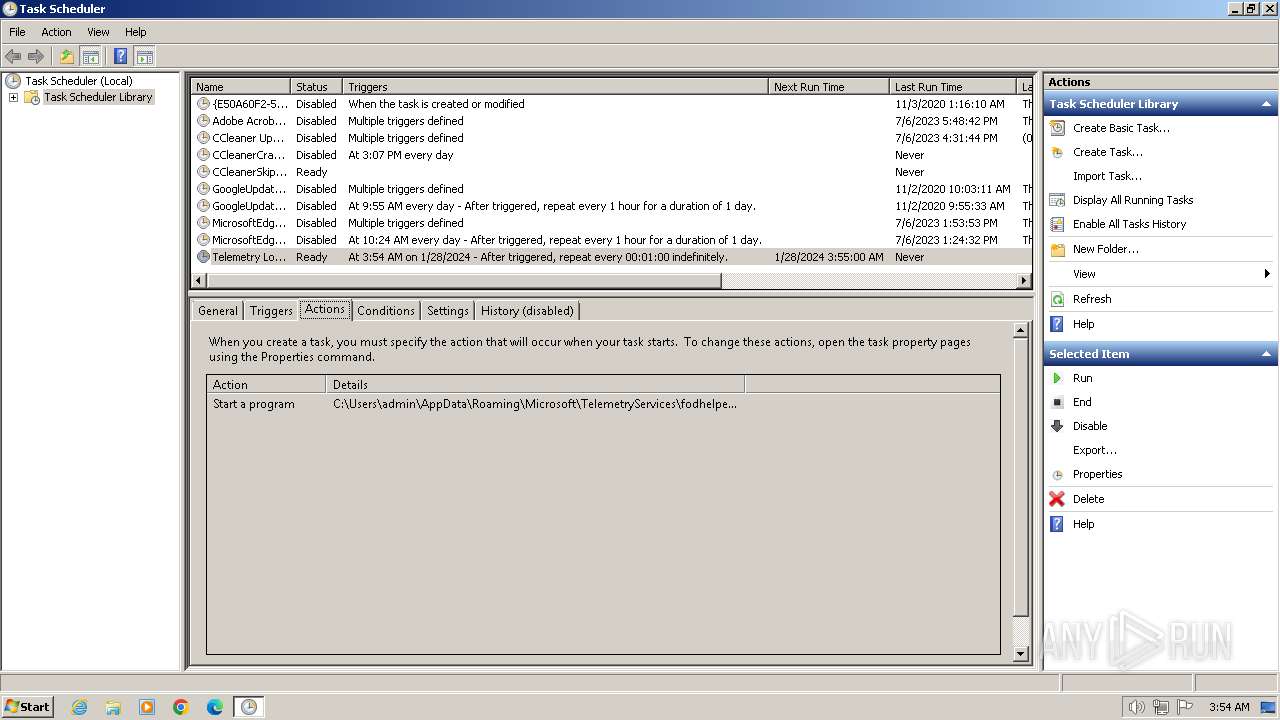This screenshot has height=720, width=1280.
Task: Sort tasks by Last Run Time header
Action: [952, 87]
